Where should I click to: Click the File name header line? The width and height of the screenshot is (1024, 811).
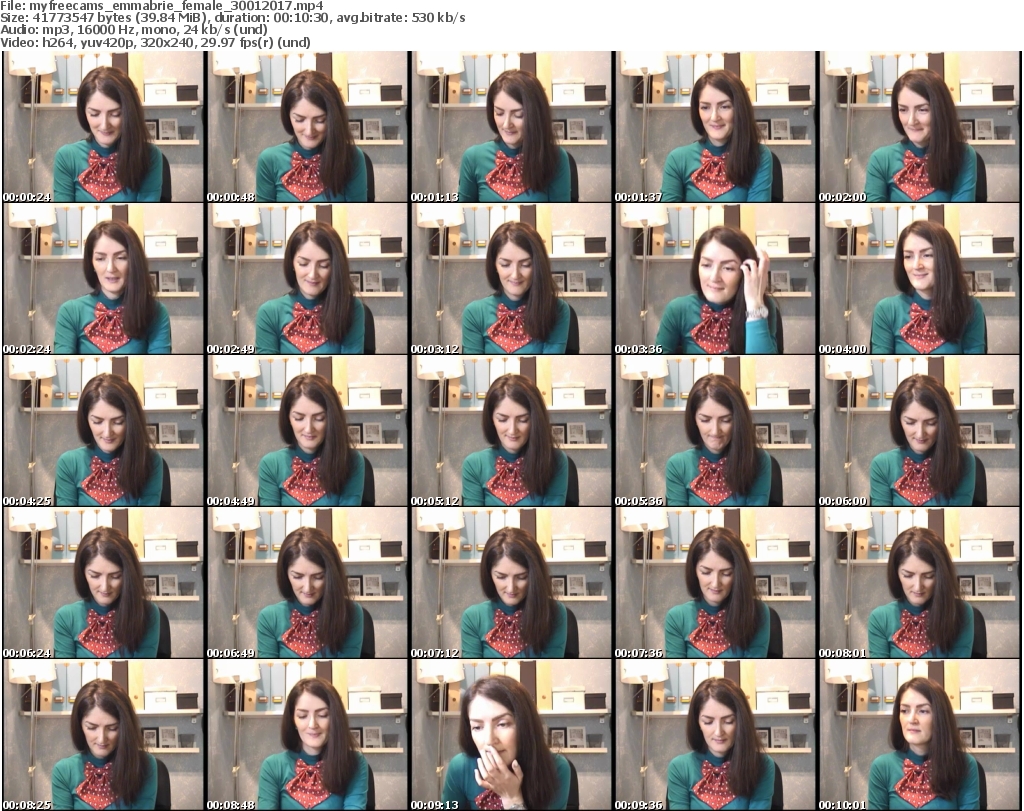pyautogui.click(x=161, y=6)
